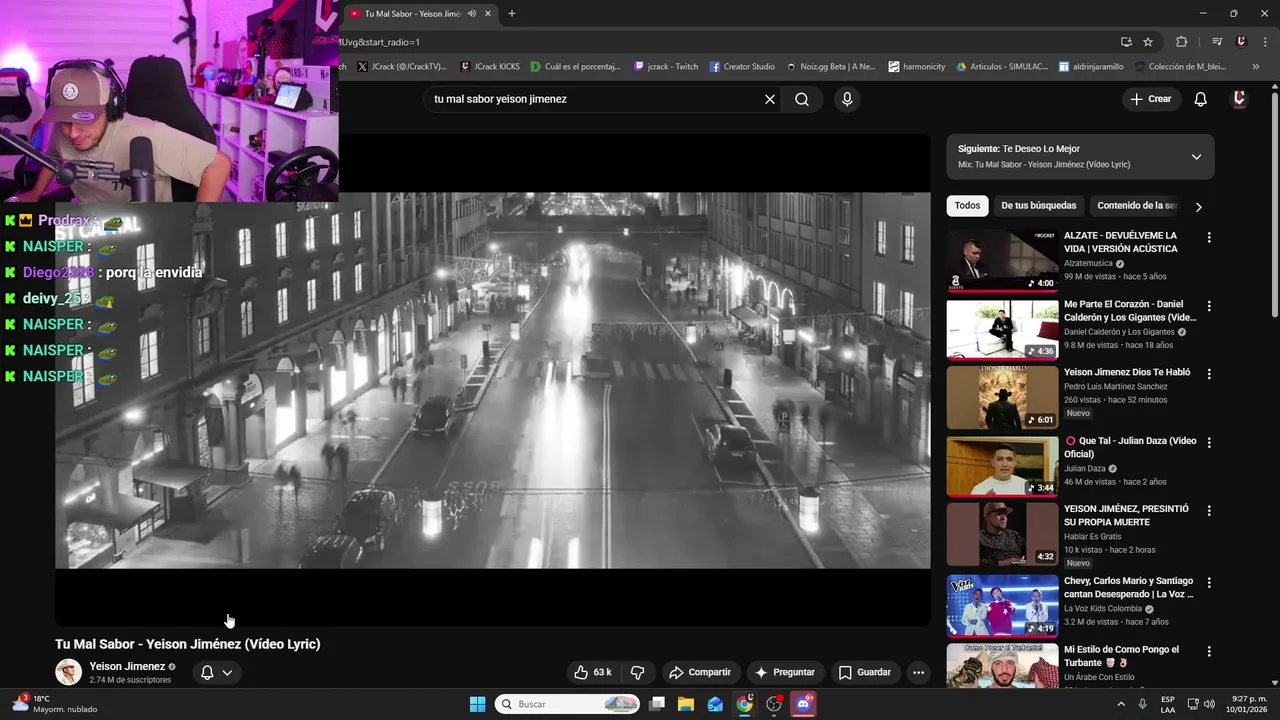1280x720 pixels.
Task: Open options for Que Tal - Julian Daza
Action: (x=1209, y=442)
